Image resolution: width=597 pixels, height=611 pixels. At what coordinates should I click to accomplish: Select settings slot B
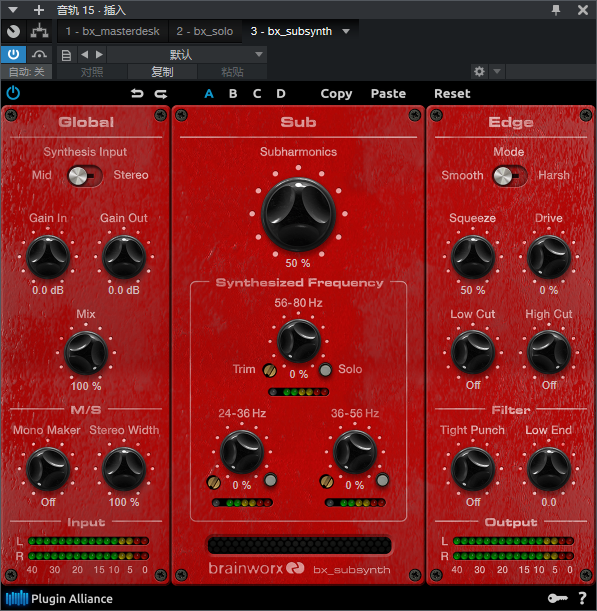[x=233, y=94]
